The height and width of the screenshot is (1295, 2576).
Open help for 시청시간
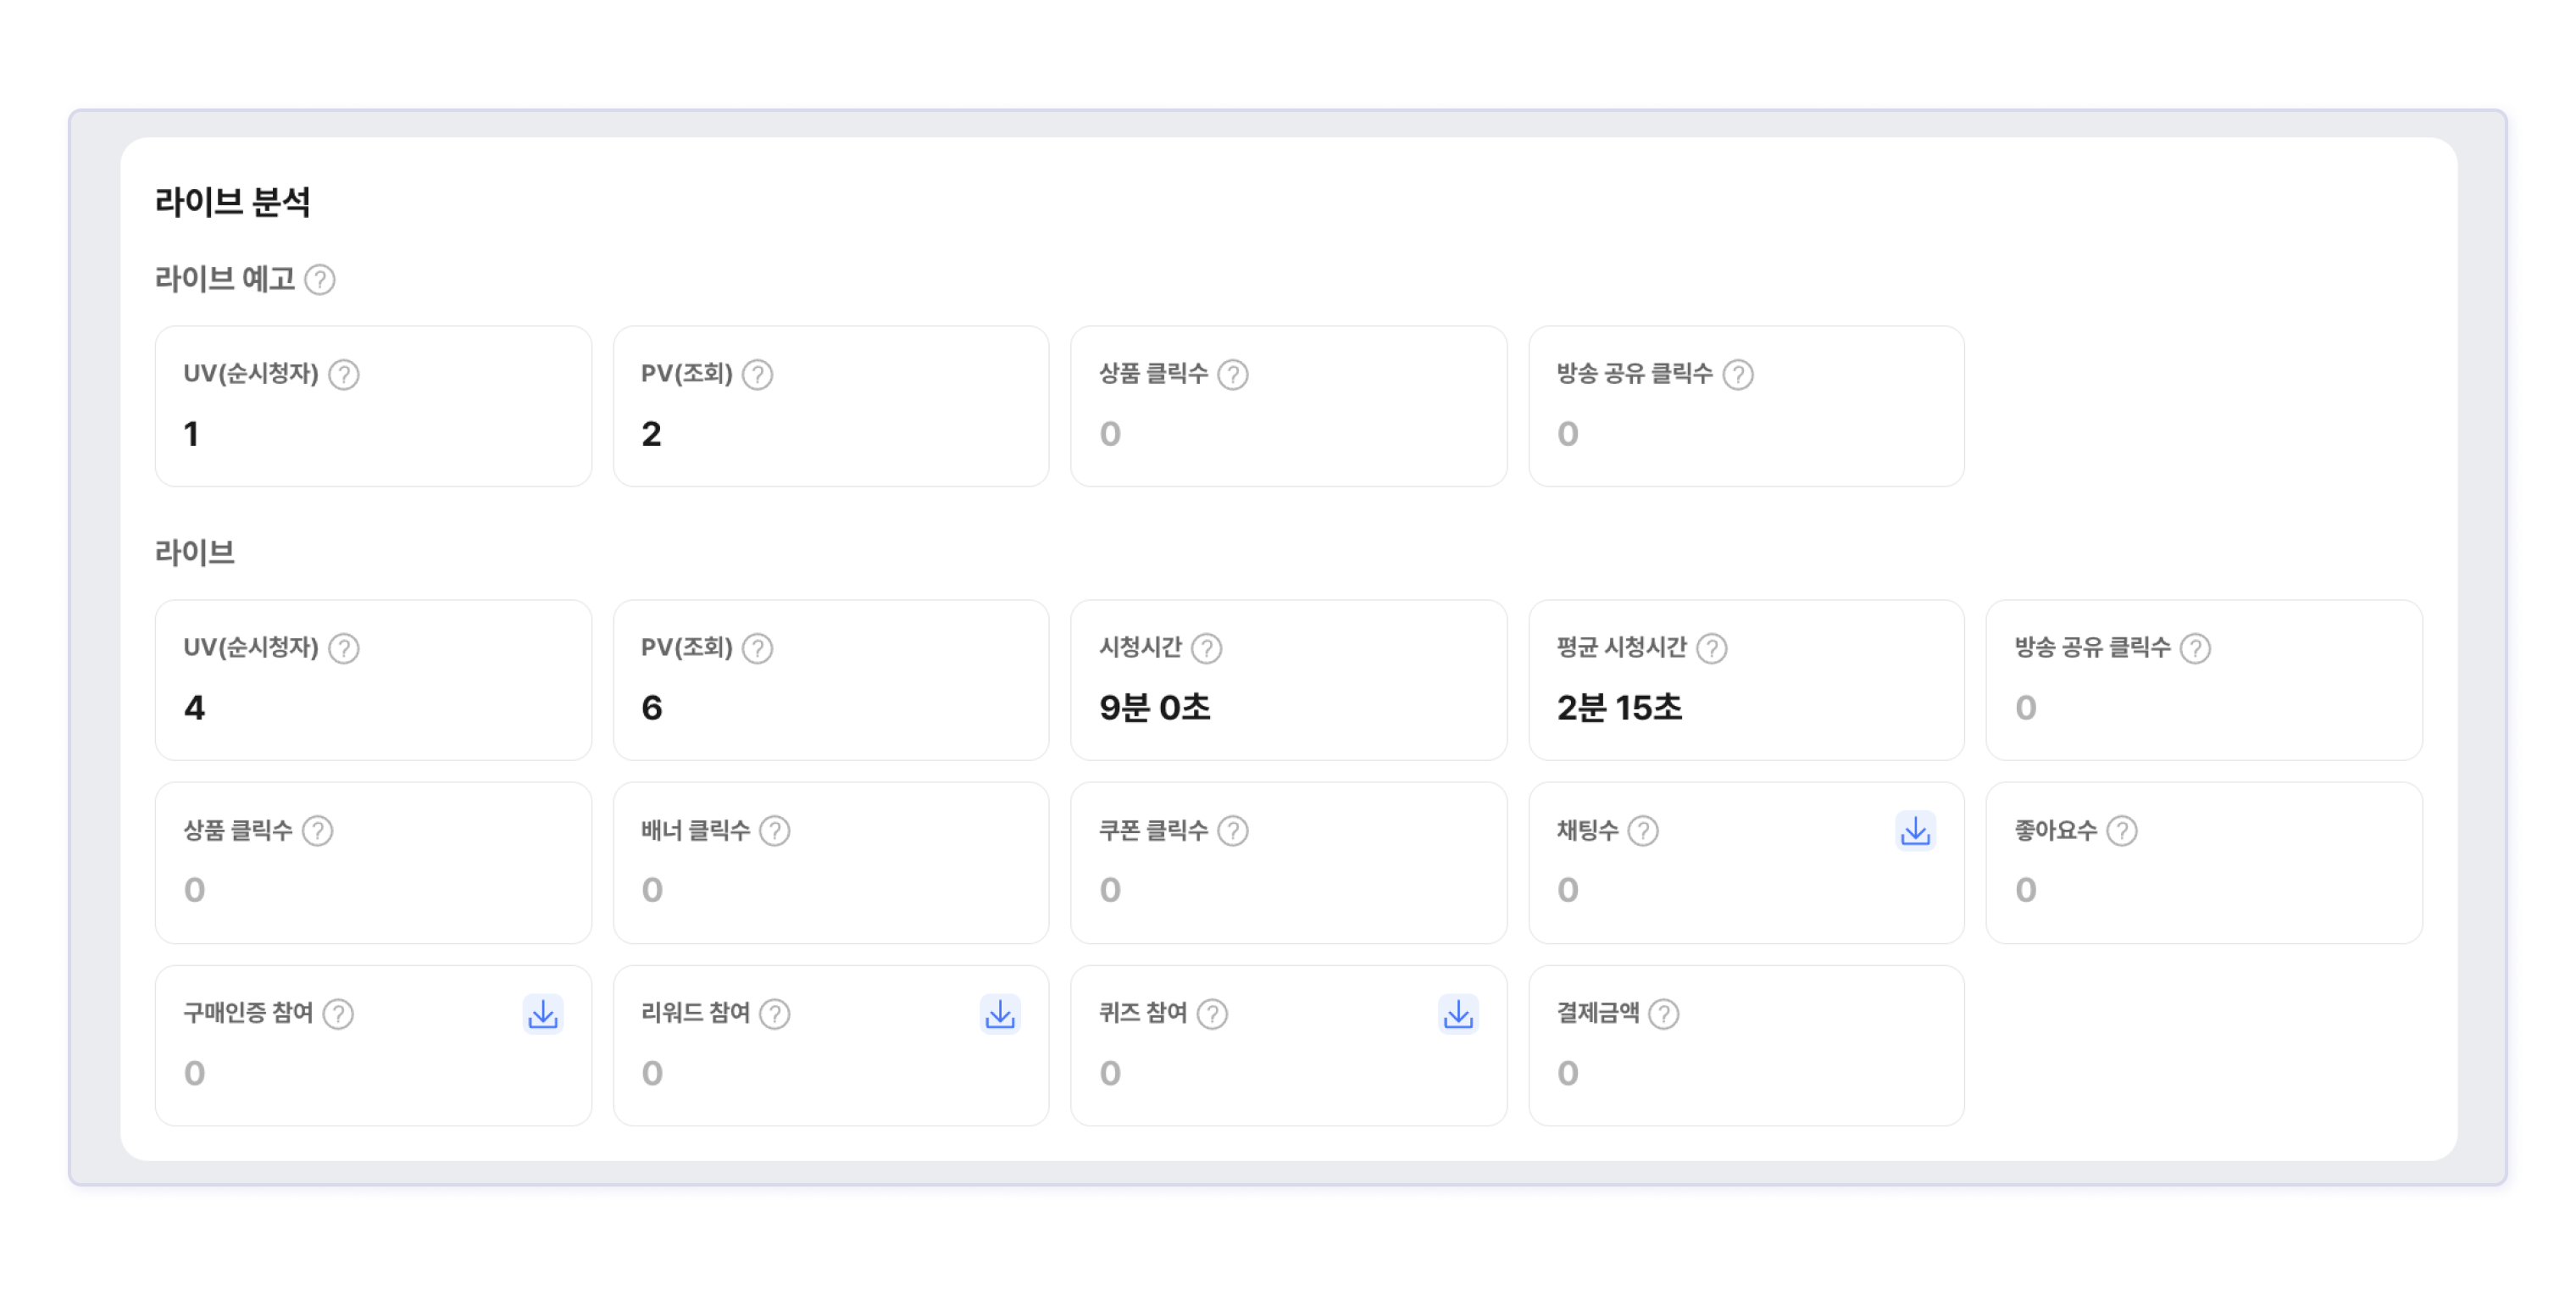[x=1206, y=648]
